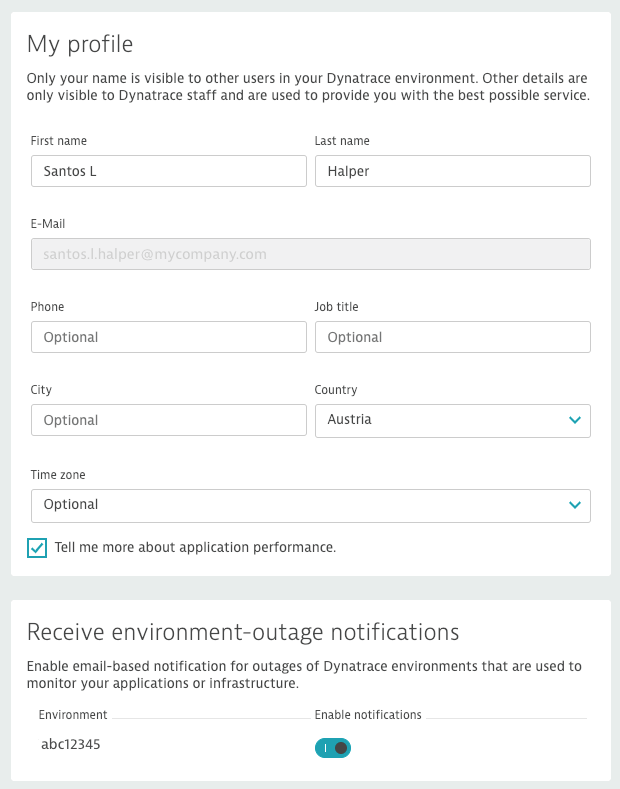Click the Environment column header
Viewport: 620px width, 789px height.
coord(73,715)
